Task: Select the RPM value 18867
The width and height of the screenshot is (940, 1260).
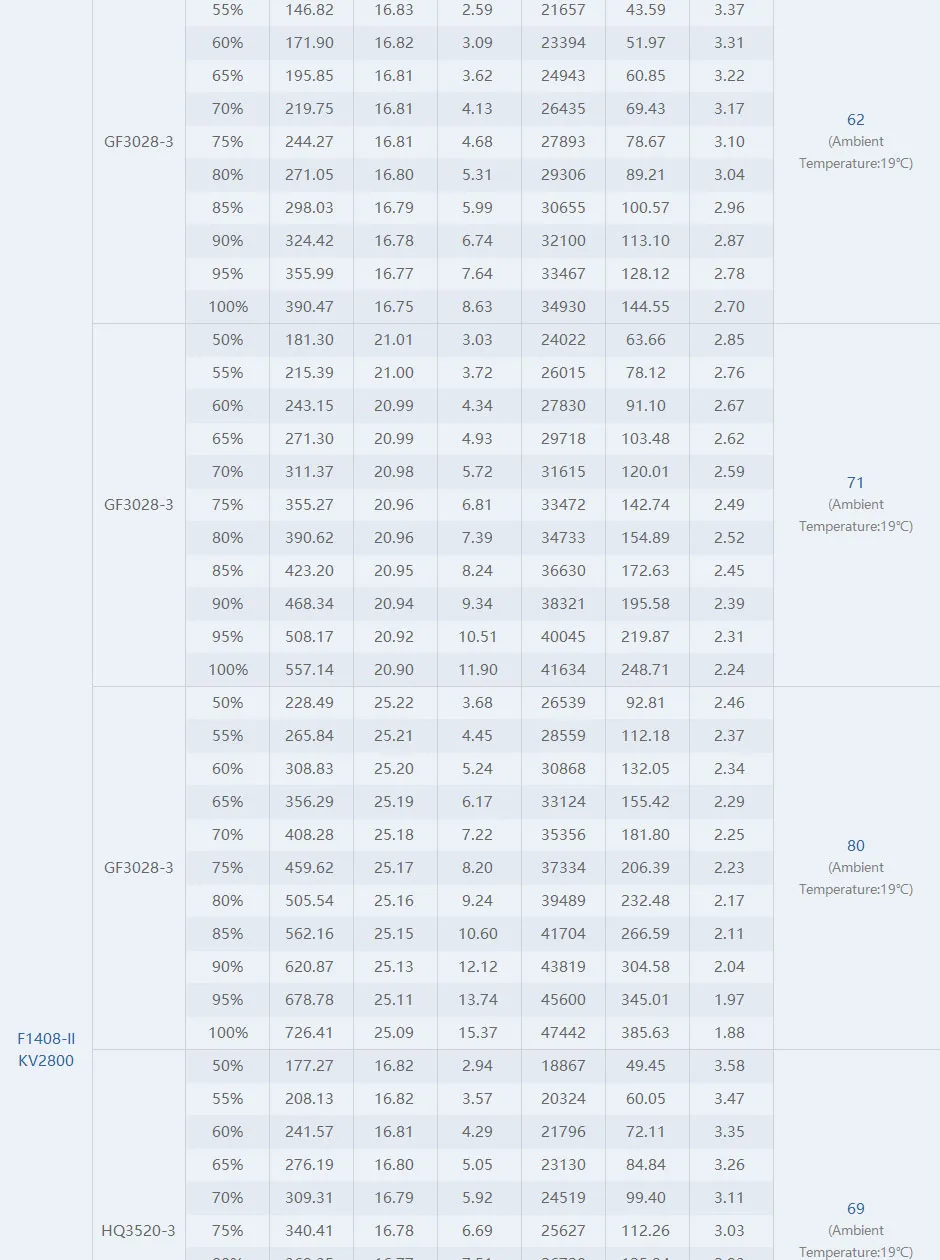Action: (x=563, y=1065)
